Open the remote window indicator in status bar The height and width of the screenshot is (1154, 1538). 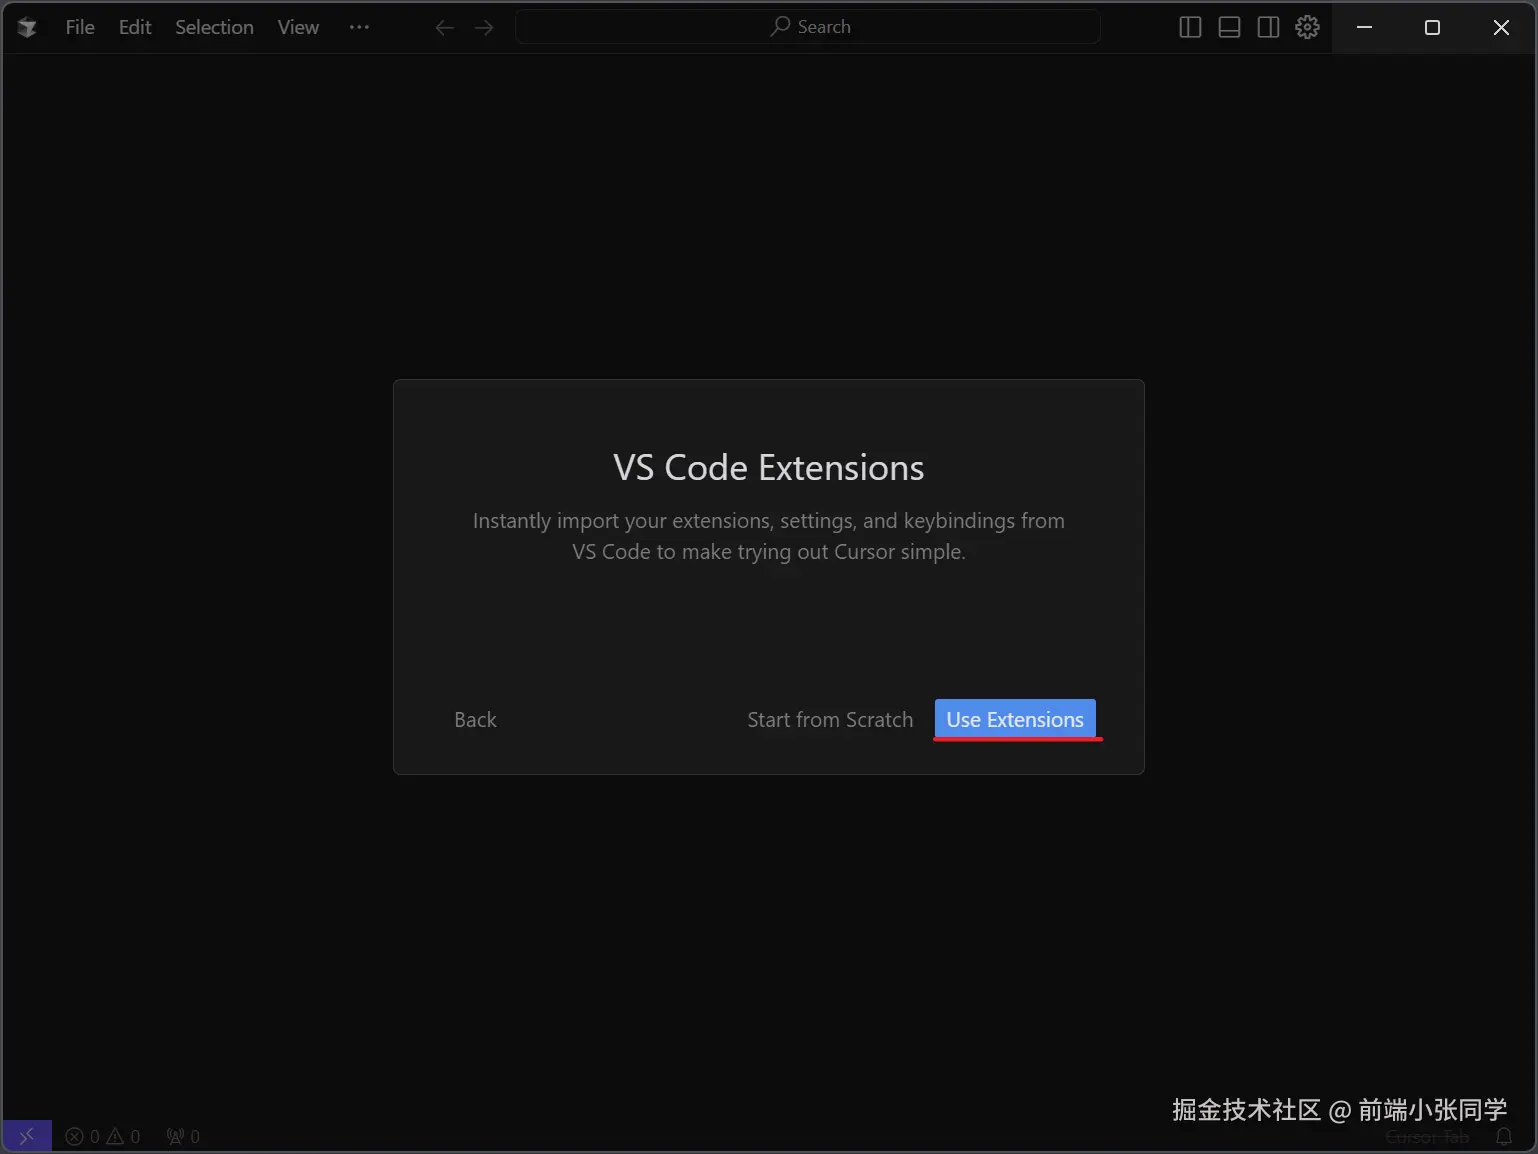point(27,1136)
